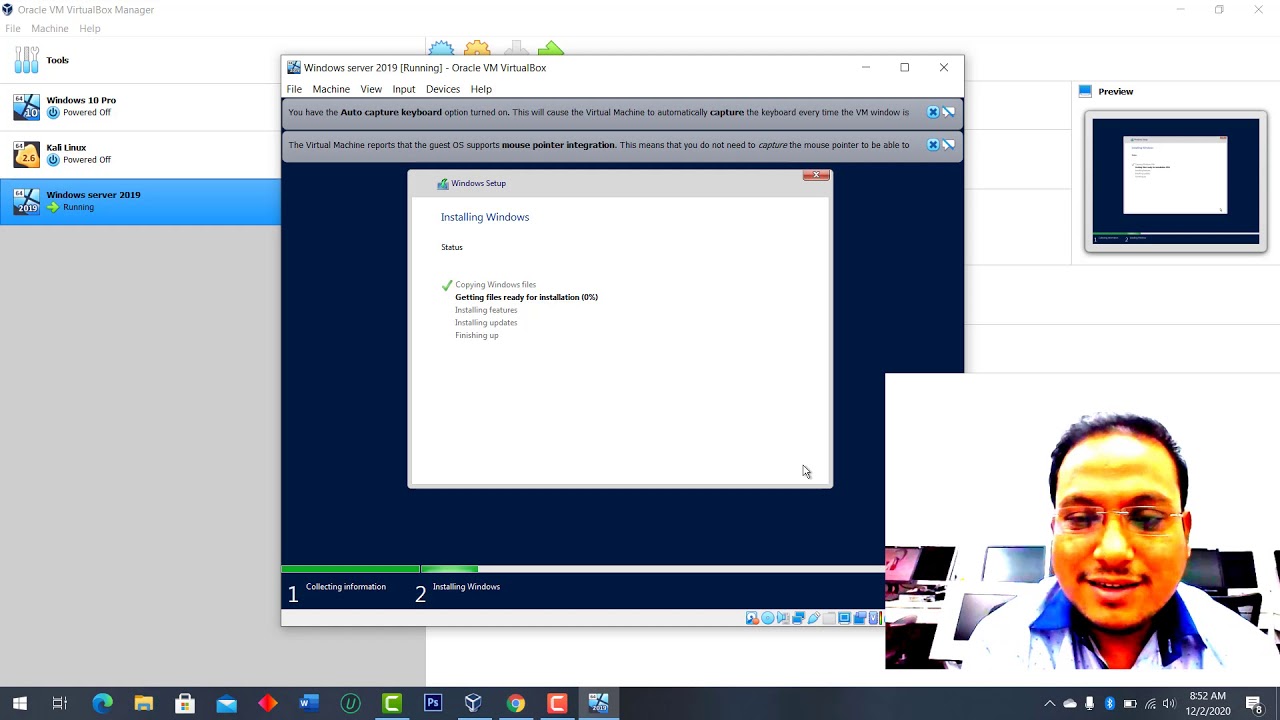The width and height of the screenshot is (1280, 720).
Task: Dismiss the mouse pointer integration notification
Action: [933, 145]
